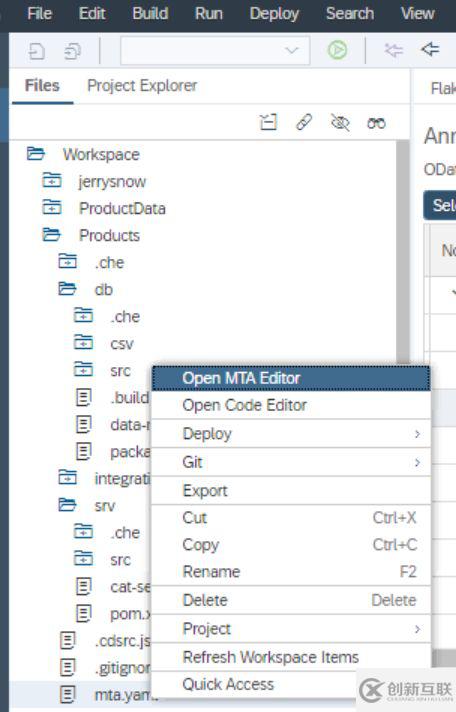Open the Search menu

[x=350, y=14]
